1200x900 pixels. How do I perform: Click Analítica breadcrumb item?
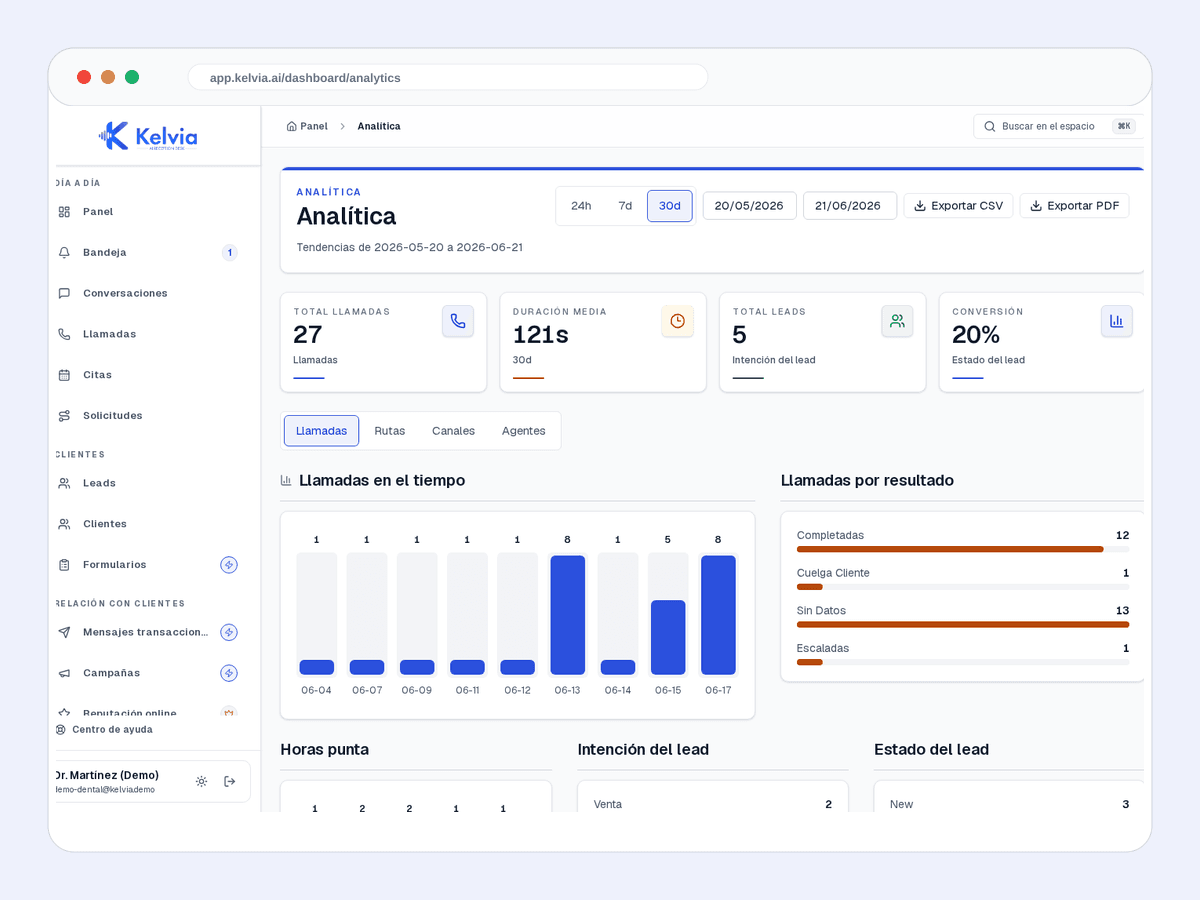pyautogui.click(x=379, y=126)
